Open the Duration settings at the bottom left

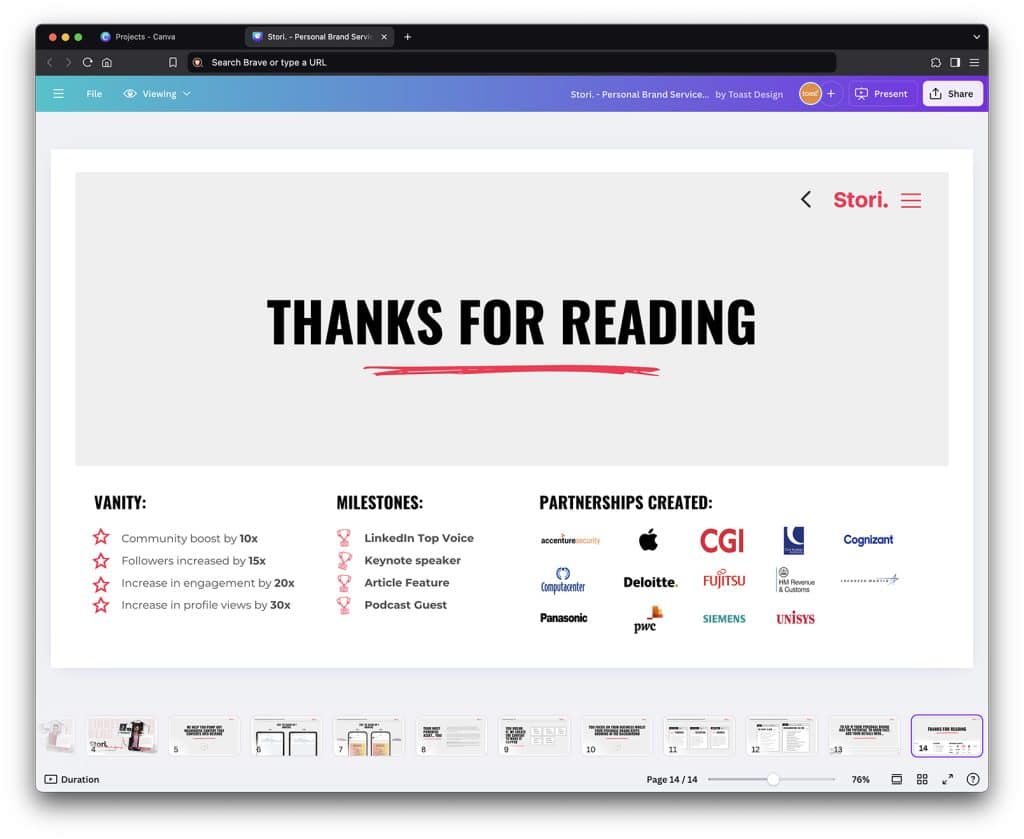tap(70, 779)
